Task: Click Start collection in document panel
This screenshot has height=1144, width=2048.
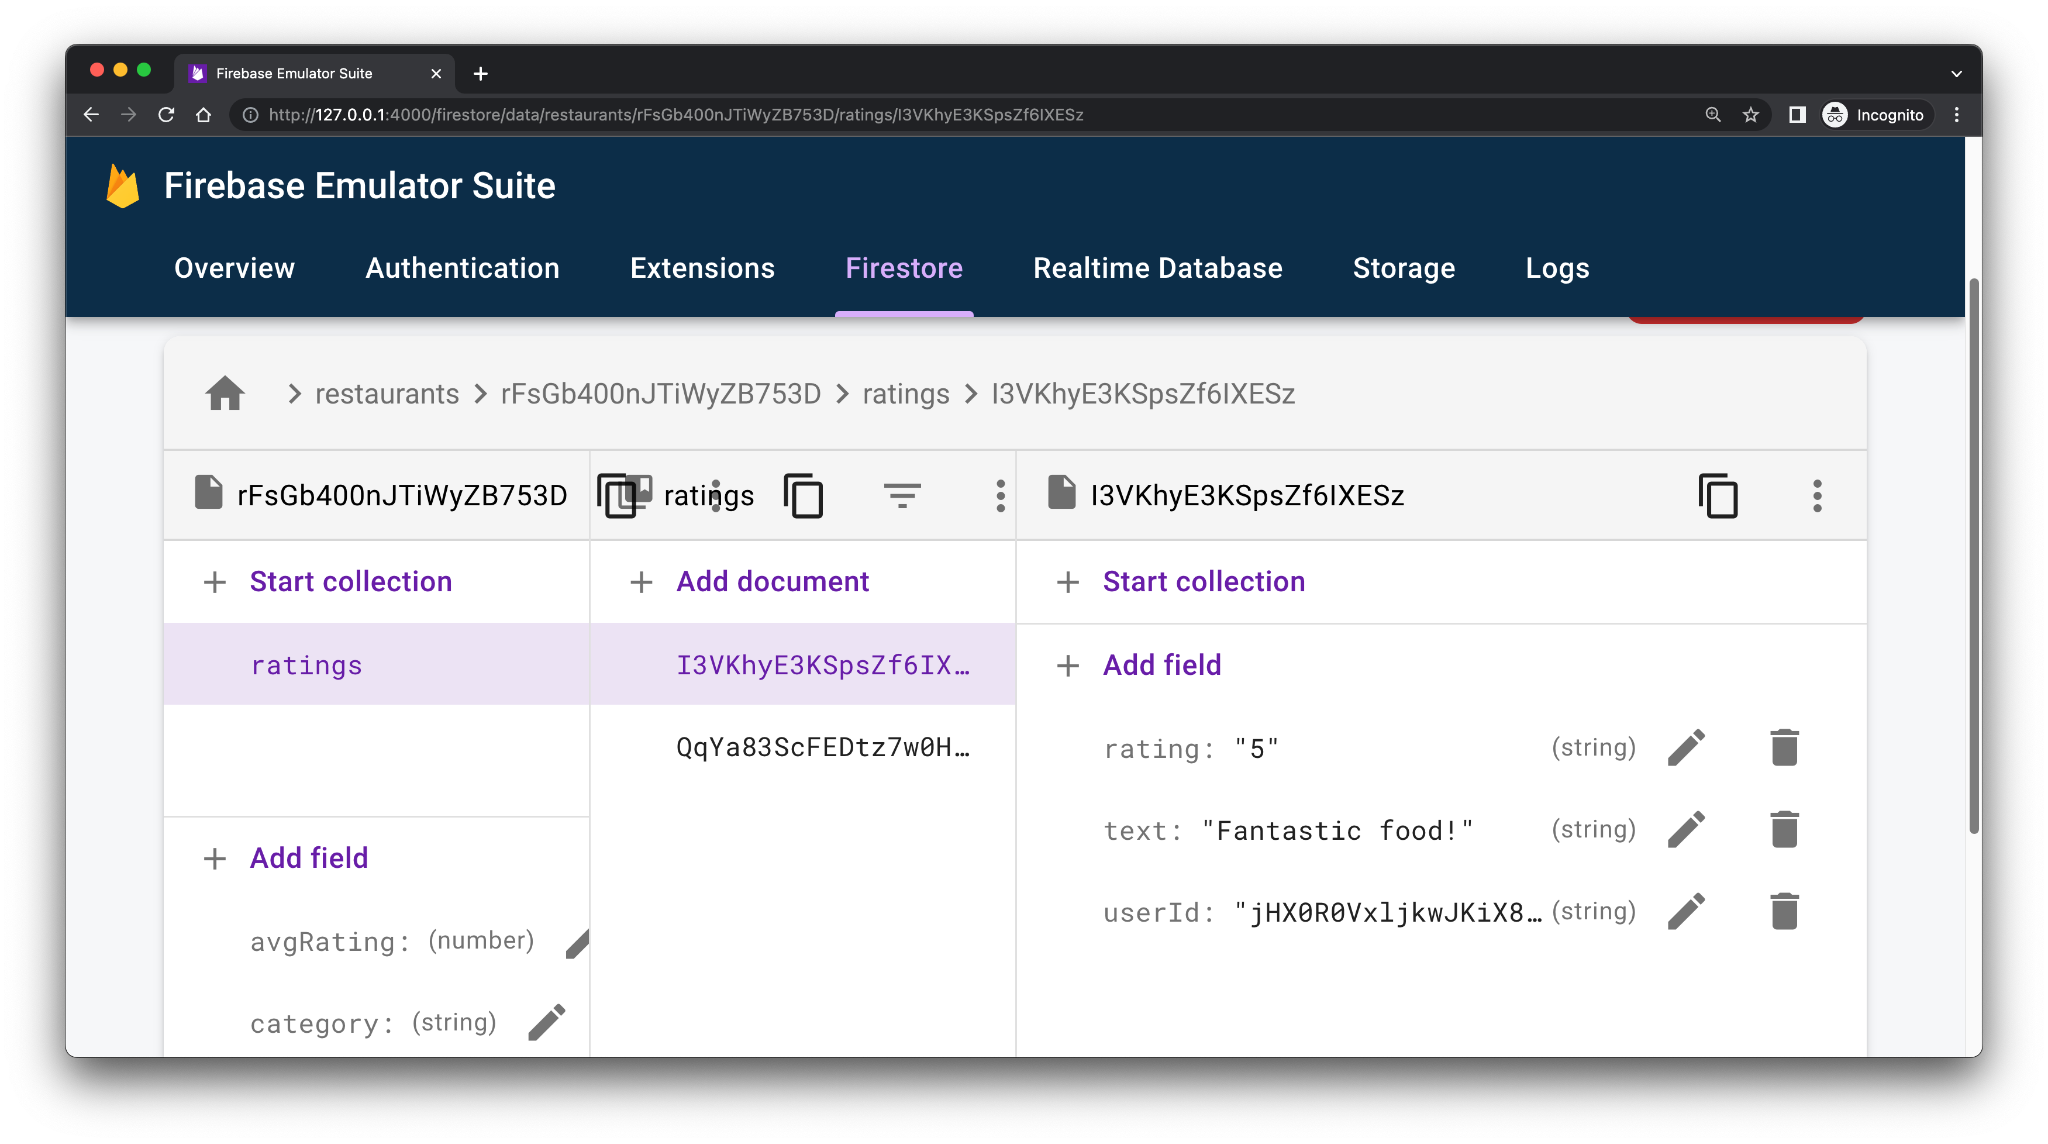Action: (x=1201, y=580)
